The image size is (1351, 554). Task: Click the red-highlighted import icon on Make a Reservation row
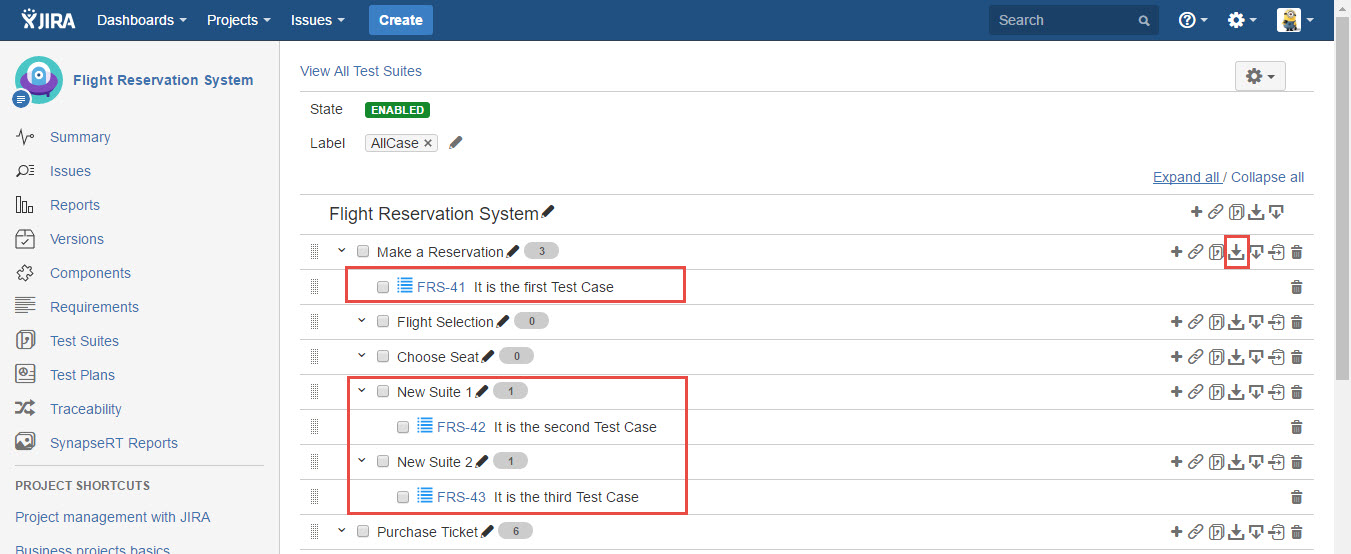tap(1236, 252)
